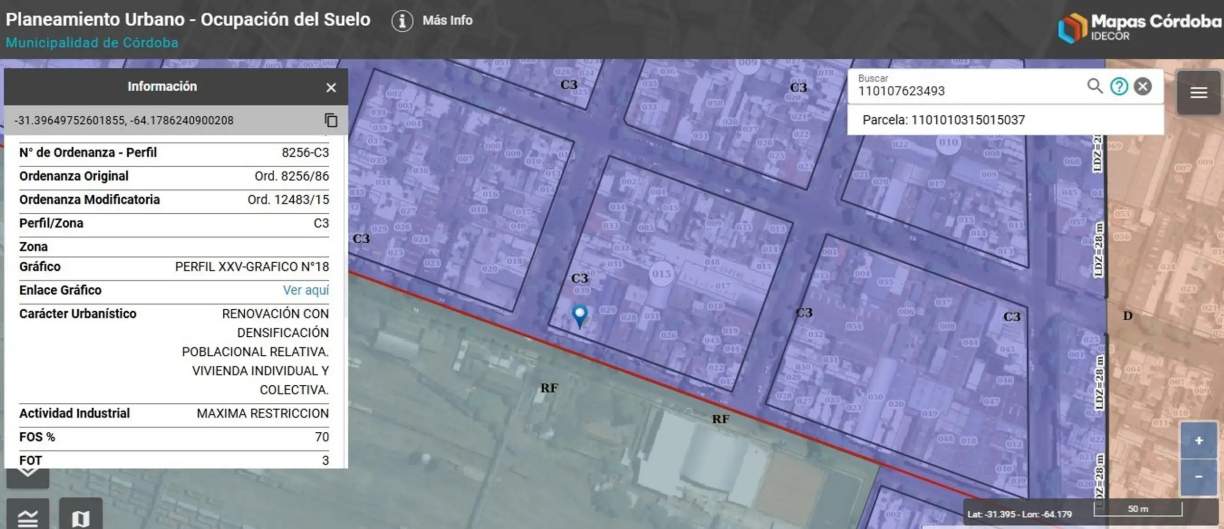Open the base map selector icon
Image resolution: width=1224 pixels, height=529 pixels.
click(81, 516)
